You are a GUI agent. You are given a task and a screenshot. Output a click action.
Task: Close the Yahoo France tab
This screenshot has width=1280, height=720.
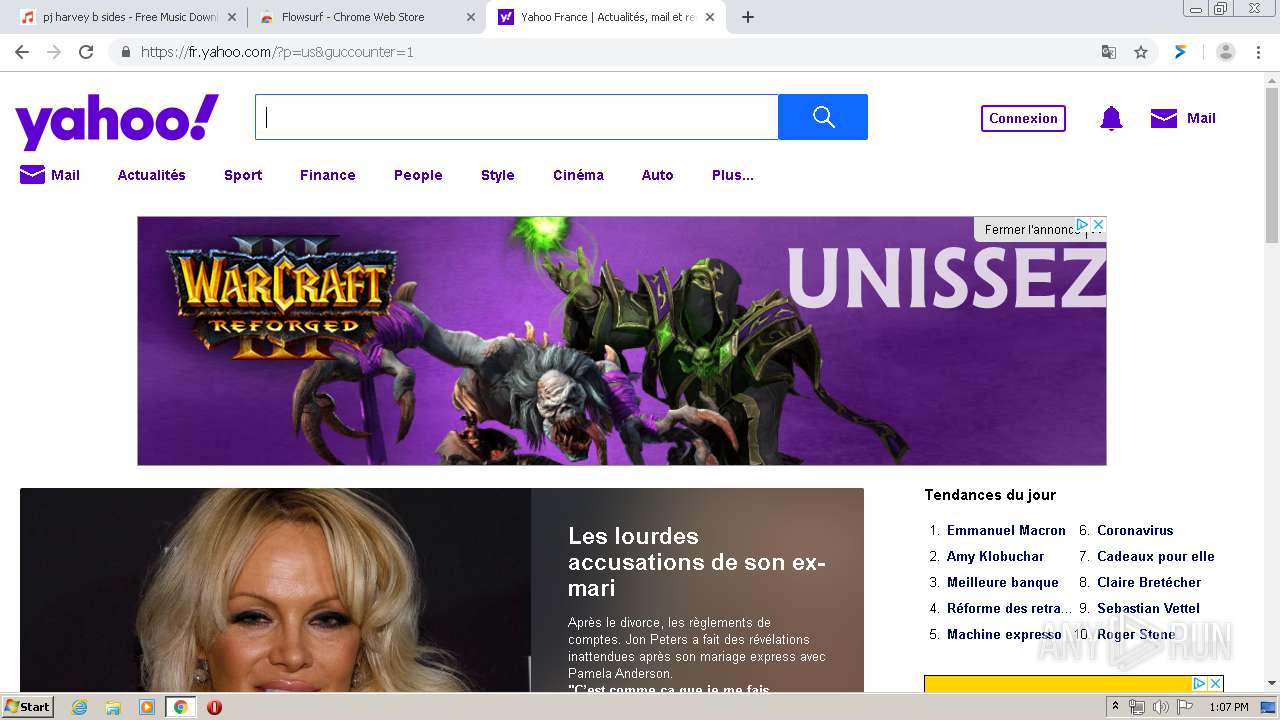[710, 17]
